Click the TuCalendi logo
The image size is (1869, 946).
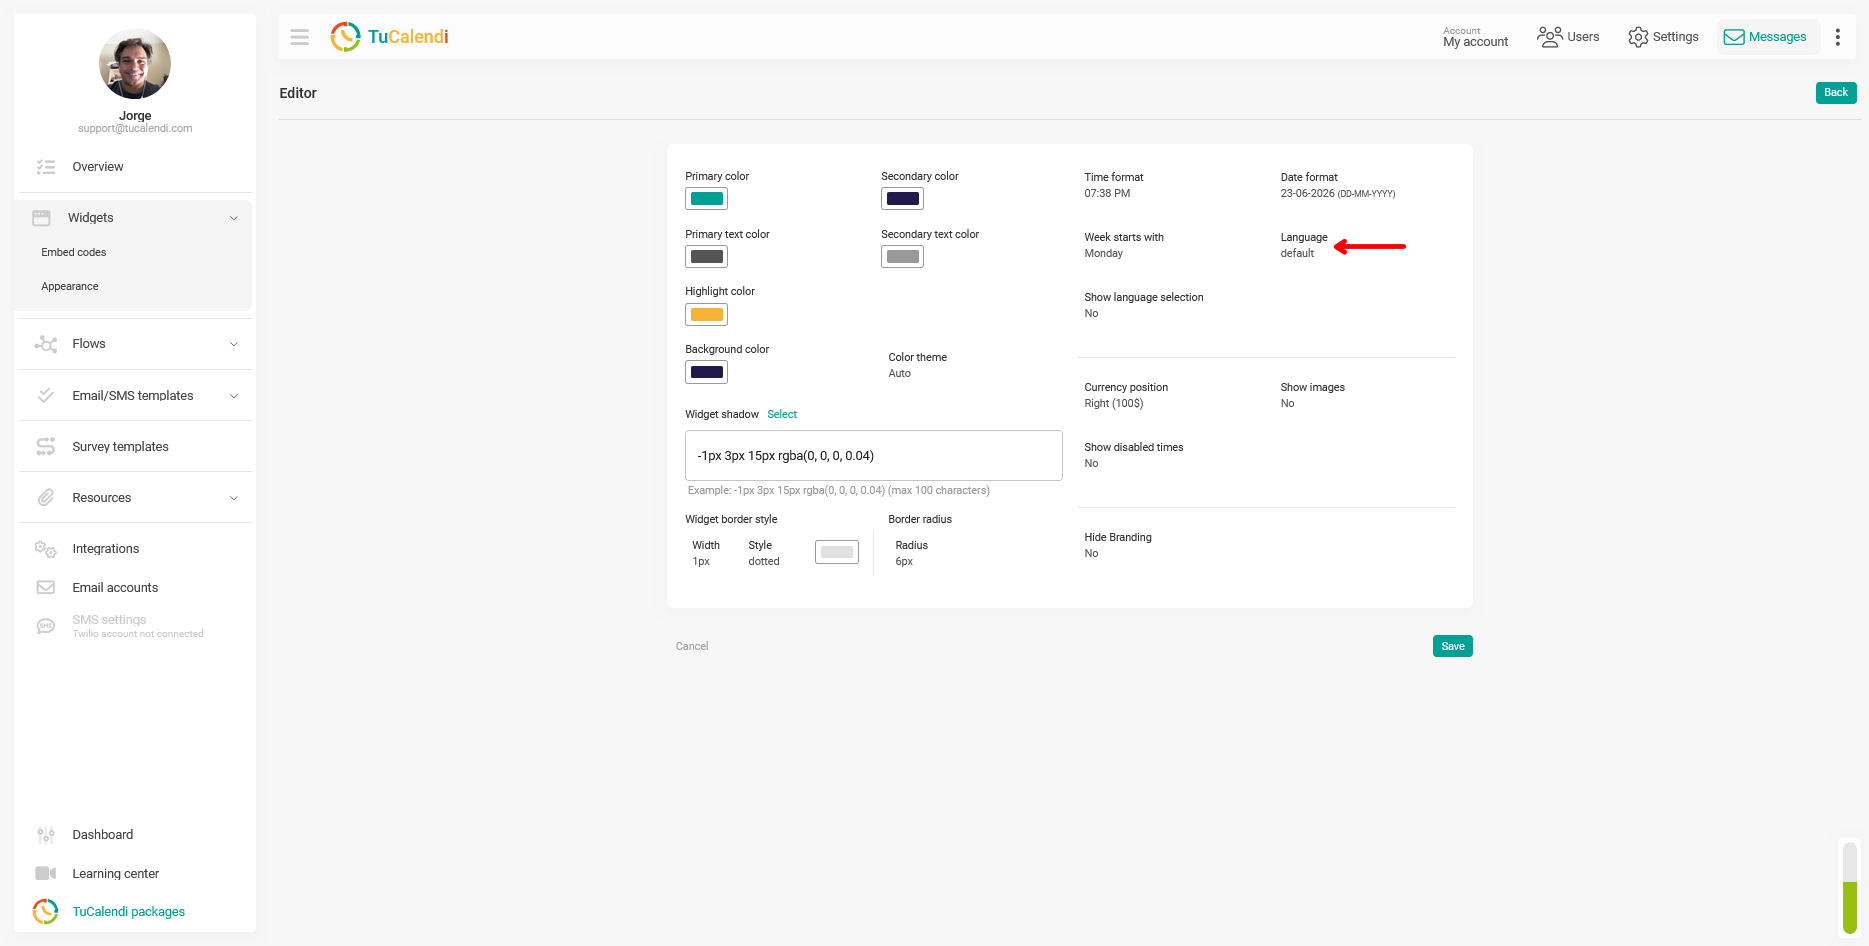click(x=389, y=37)
